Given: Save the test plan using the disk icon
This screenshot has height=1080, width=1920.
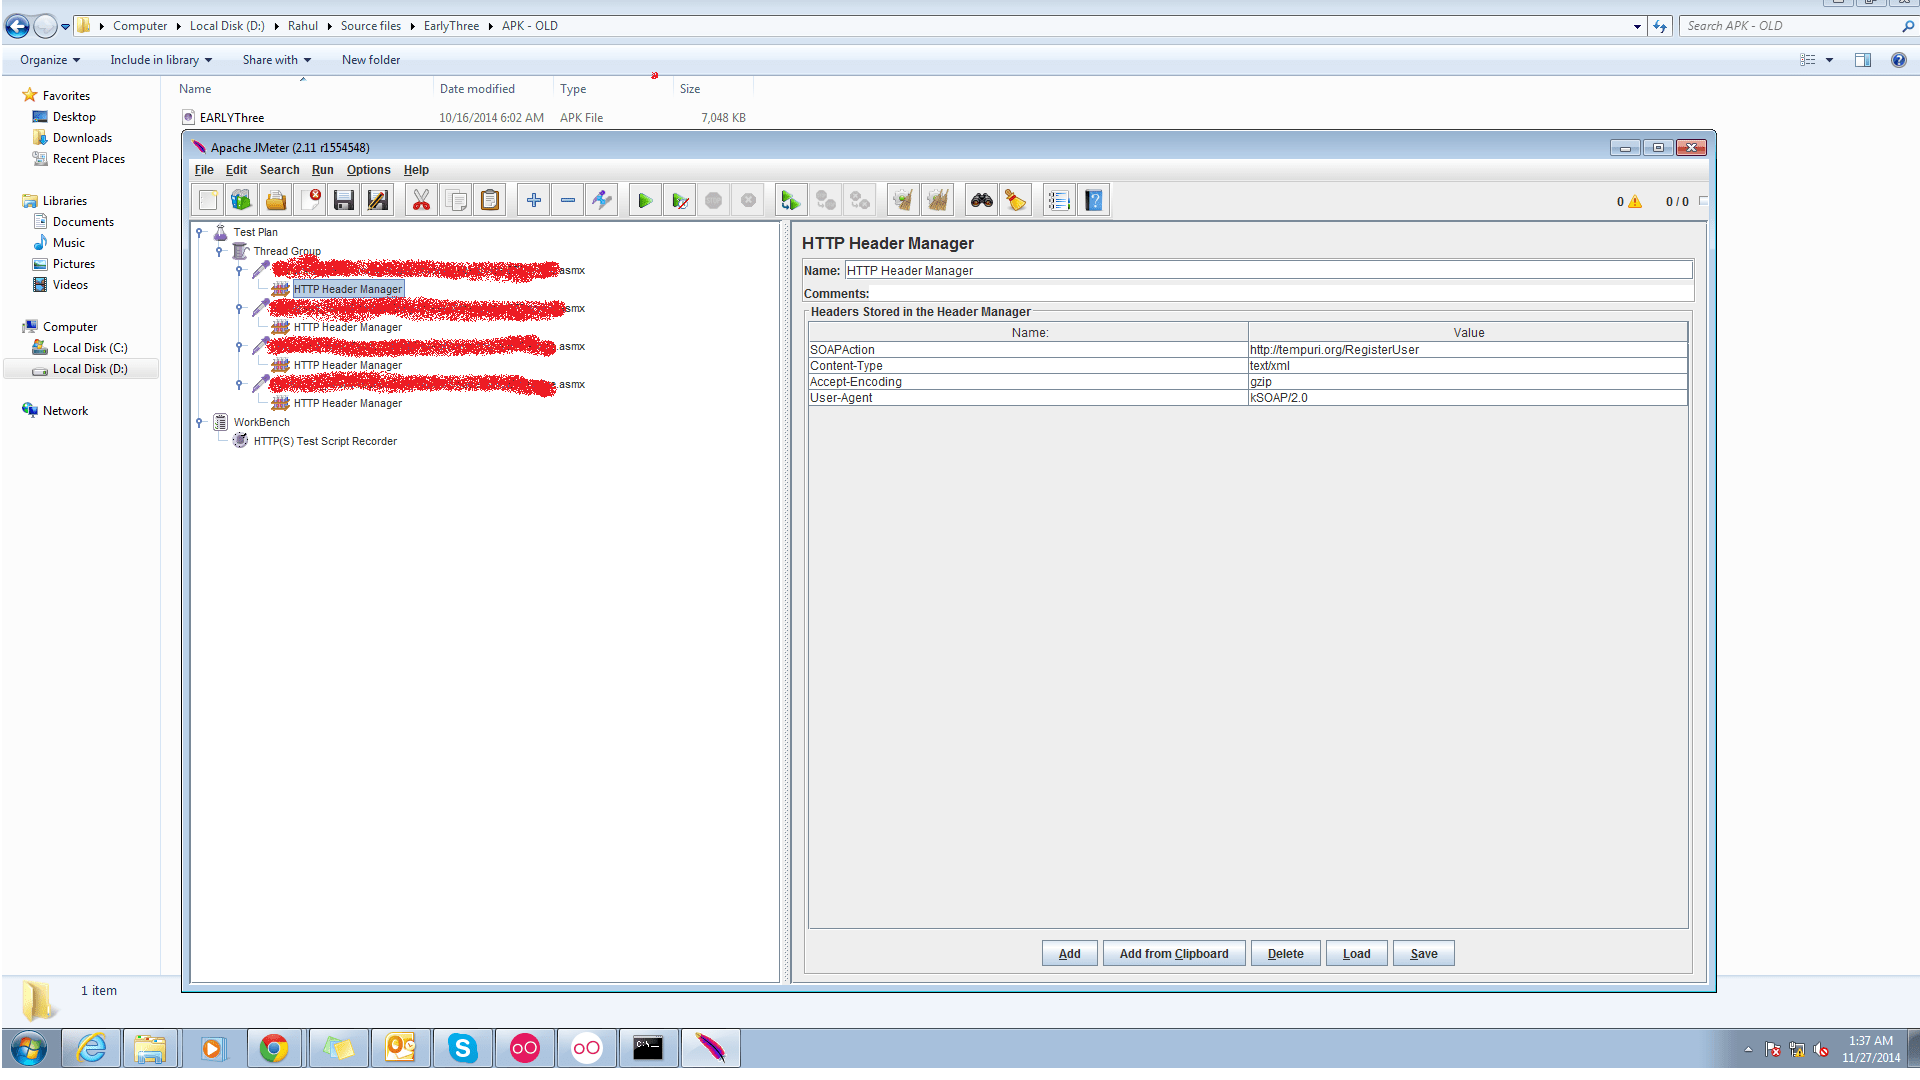Looking at the screenshot, I should (x=343, y=200).
